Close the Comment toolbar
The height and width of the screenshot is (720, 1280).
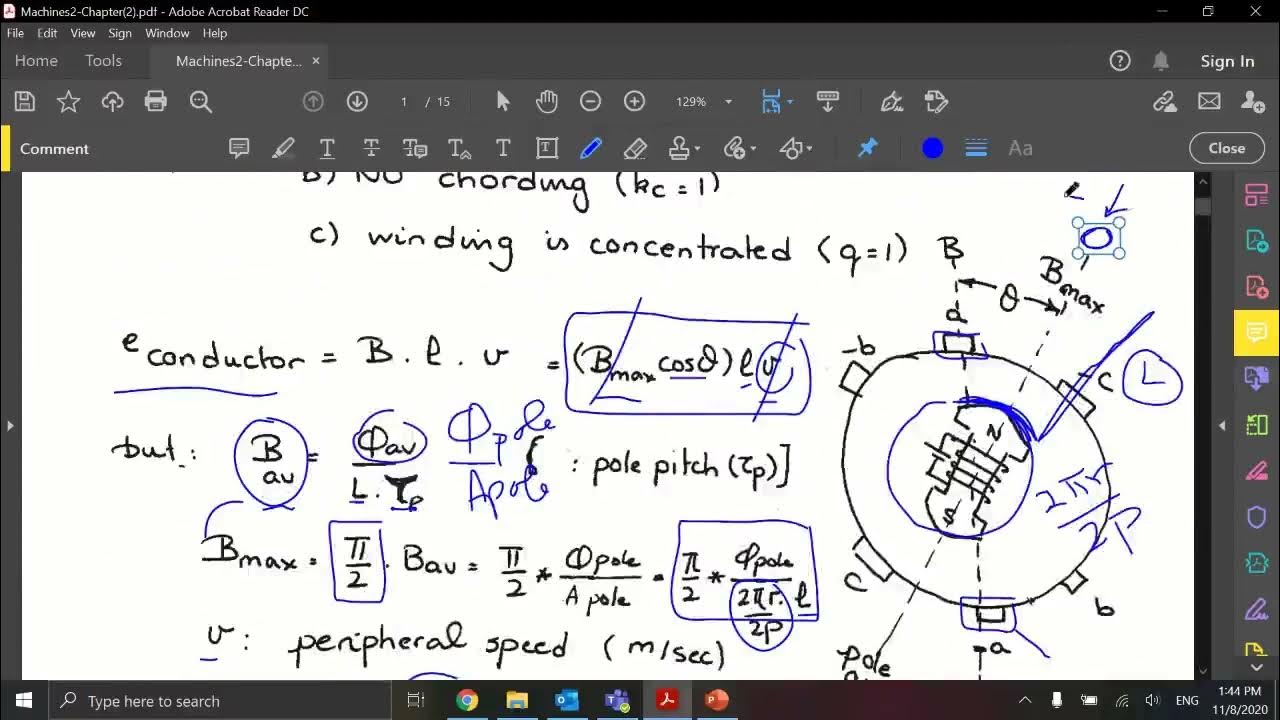[1227, 148]
